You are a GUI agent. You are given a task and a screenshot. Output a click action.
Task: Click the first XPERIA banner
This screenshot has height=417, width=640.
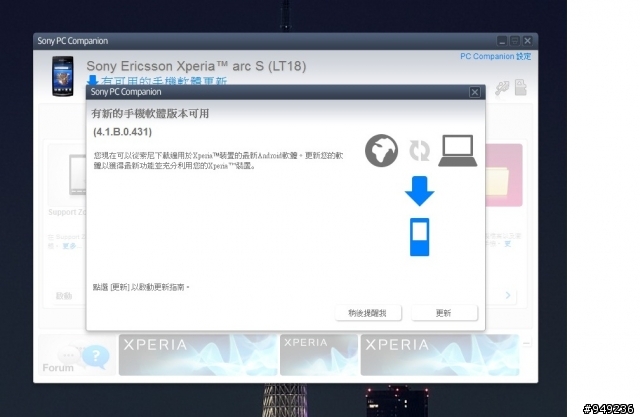point(198,355)
